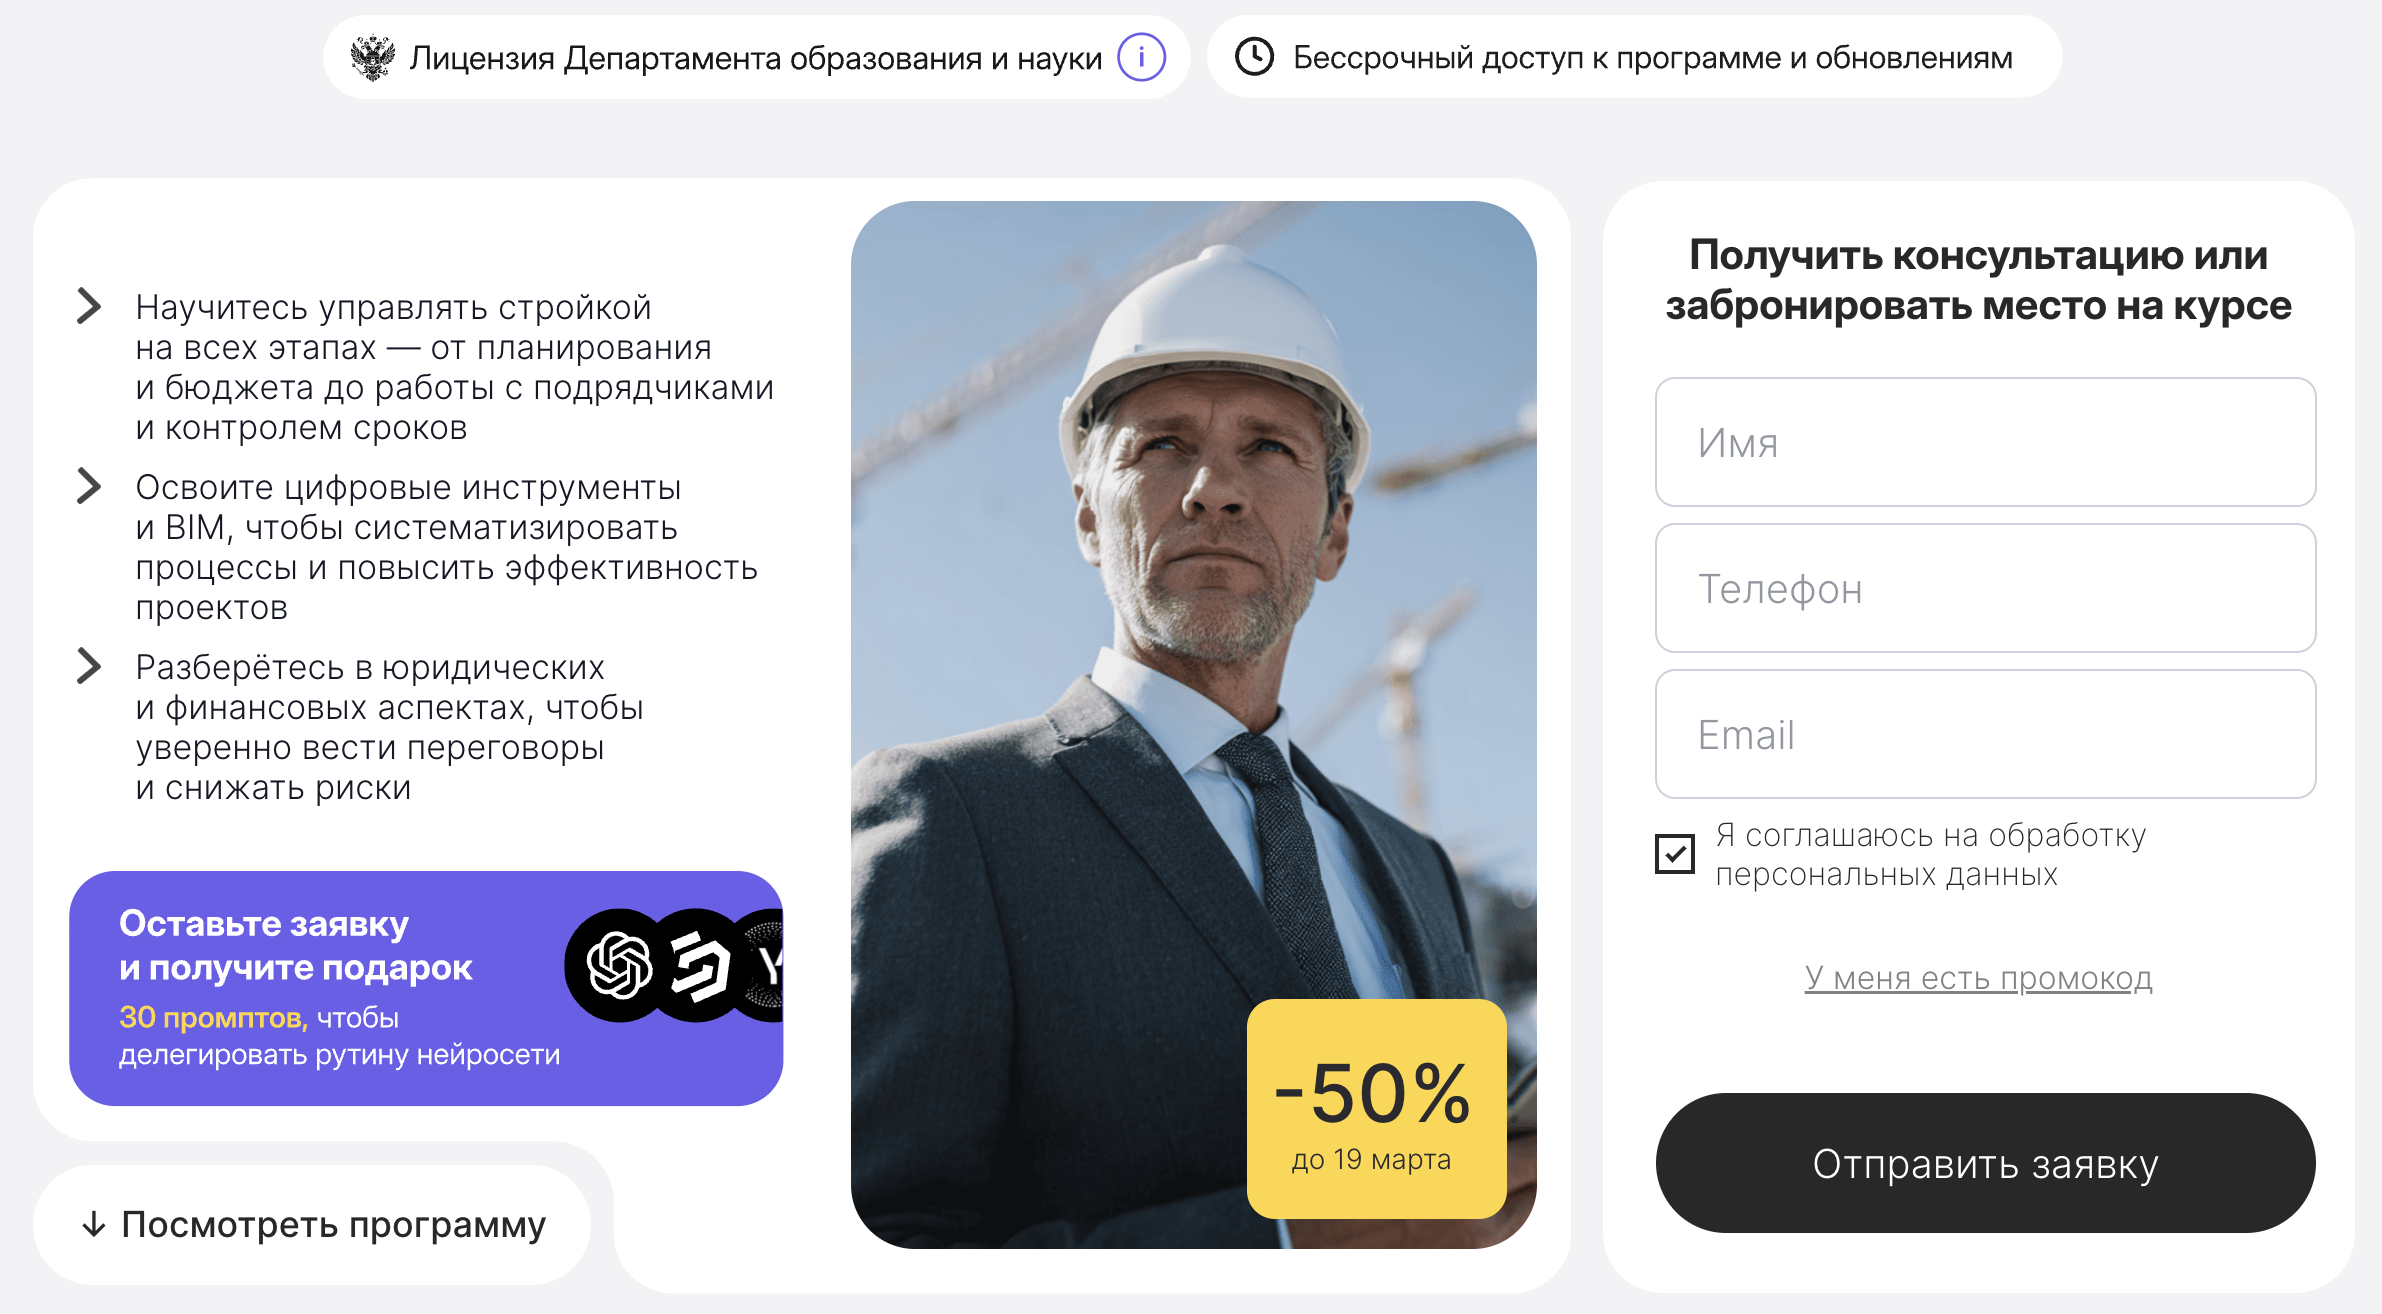Image resolution: width=2382 pixels, height=1314 pixels.
Task: Click the info icon next to license text
Action: click(1141, 57)
